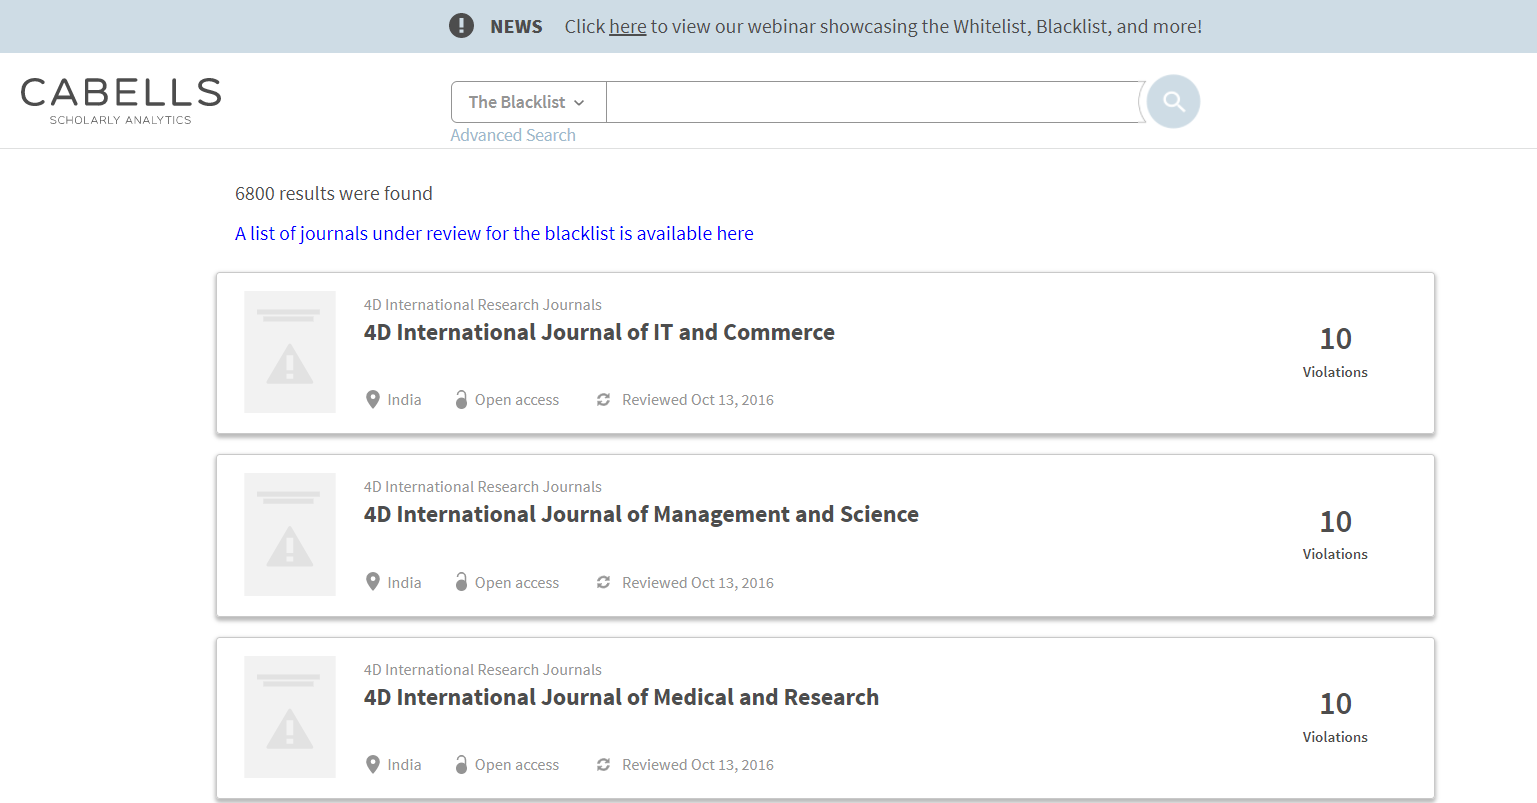Click the exclamation news alert icon

tap(461, 26)
